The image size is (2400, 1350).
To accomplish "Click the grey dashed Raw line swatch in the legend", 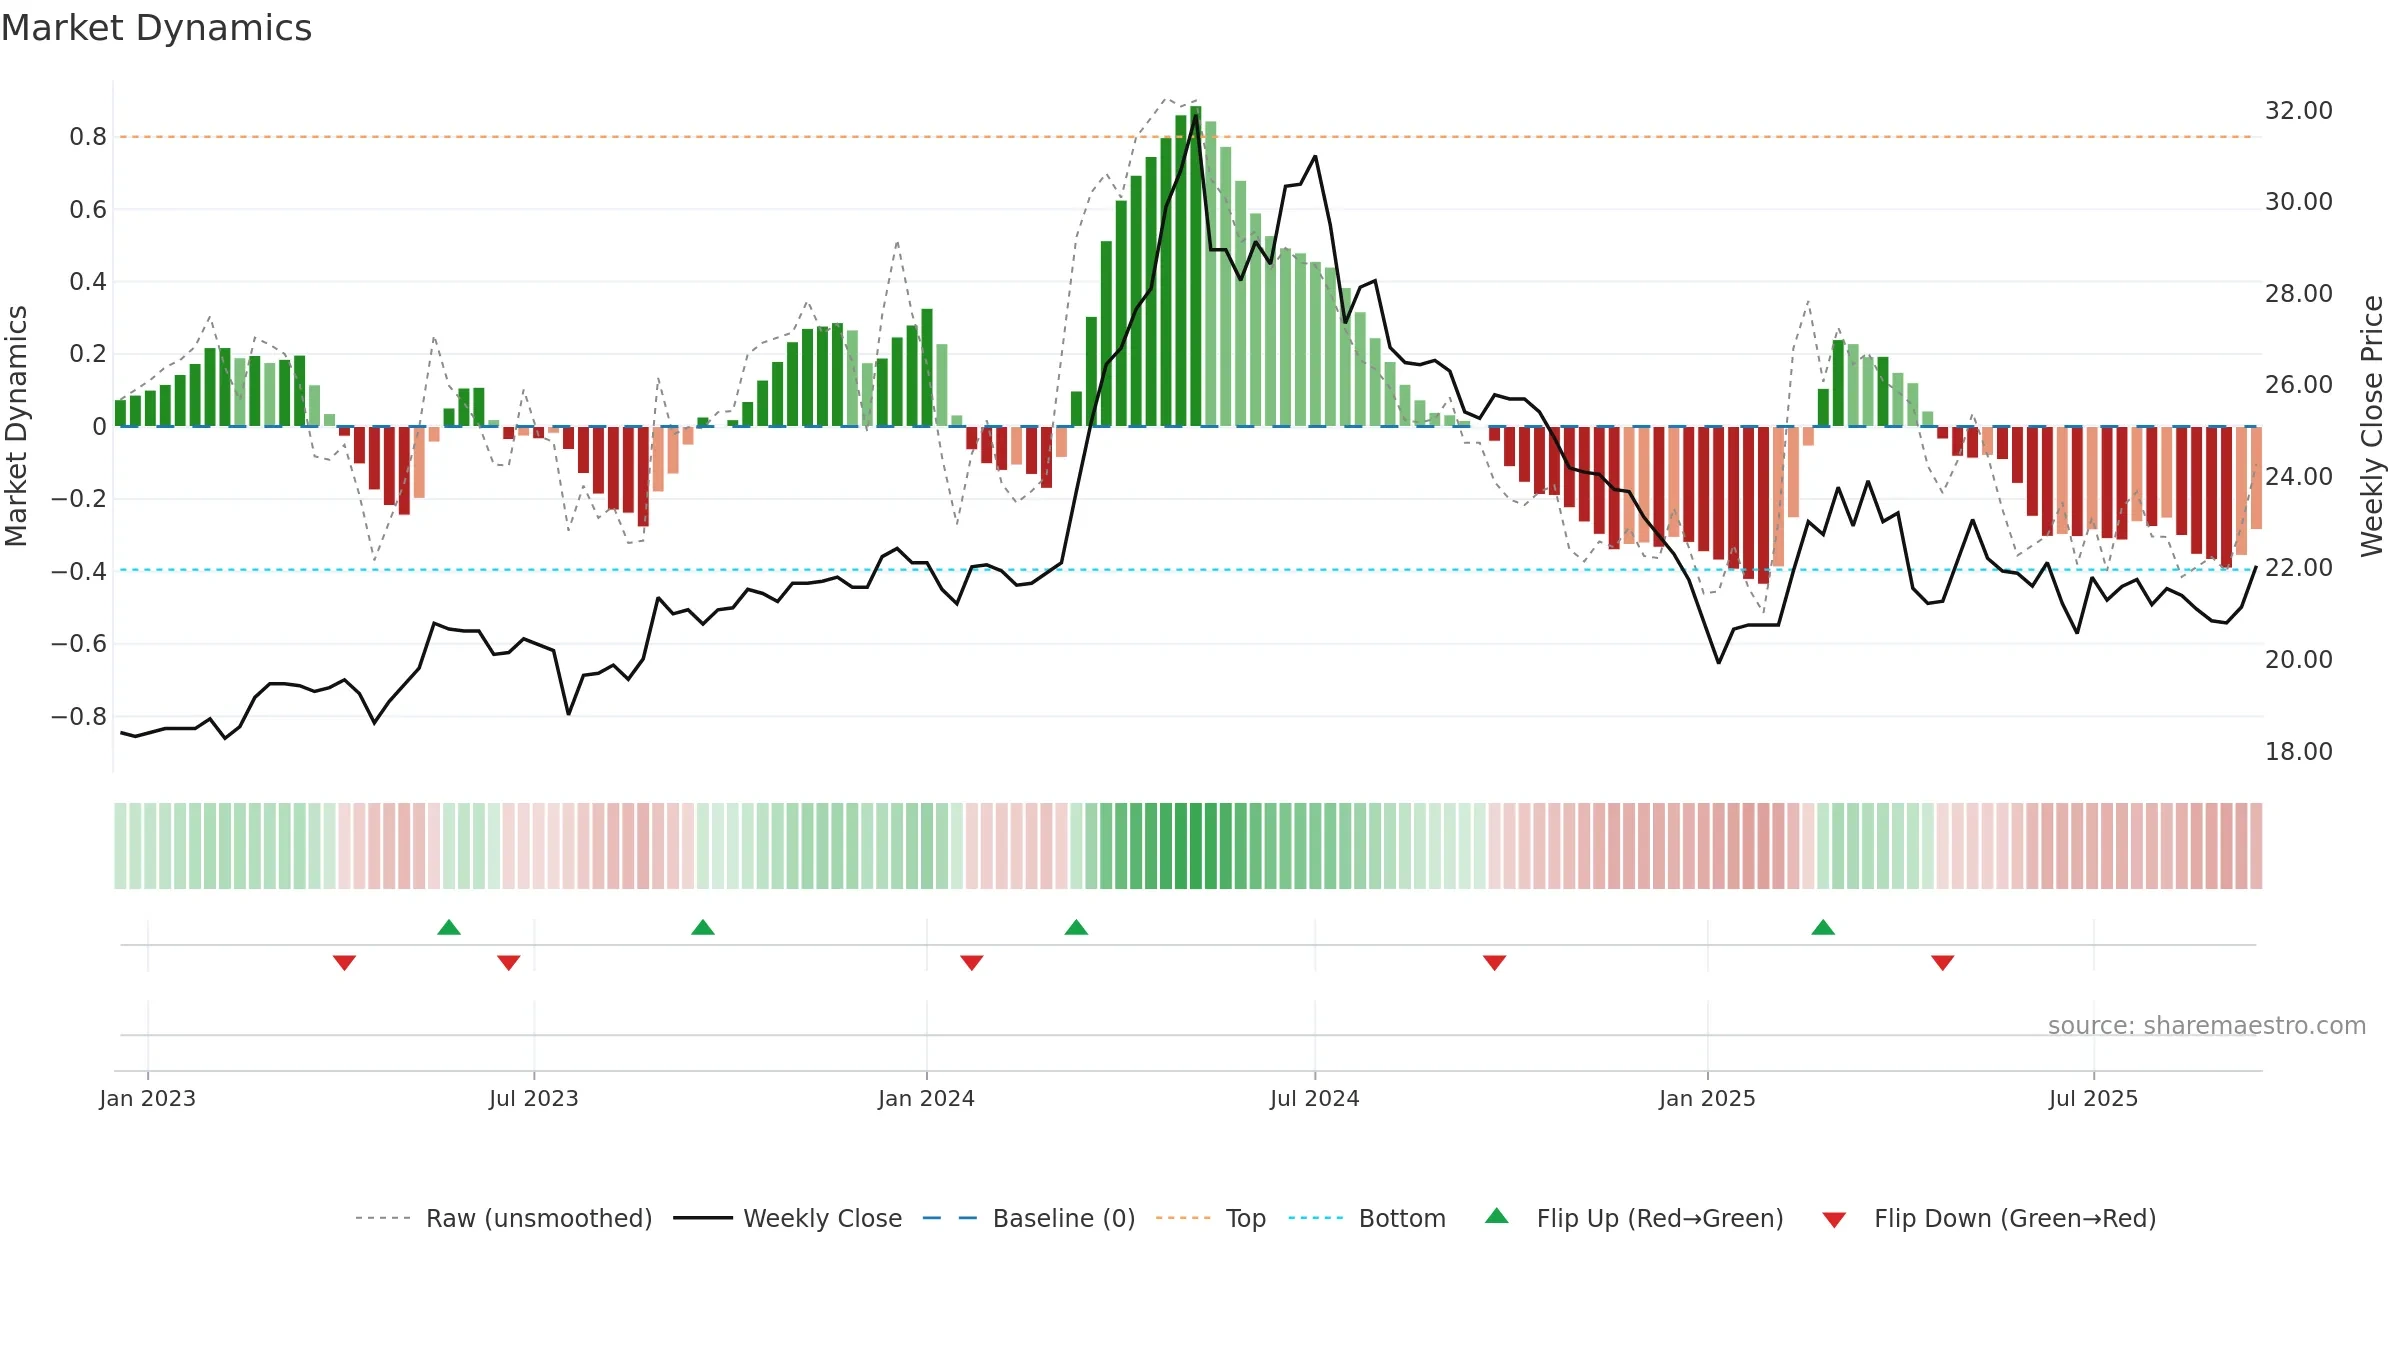I will pos(383,1218).
